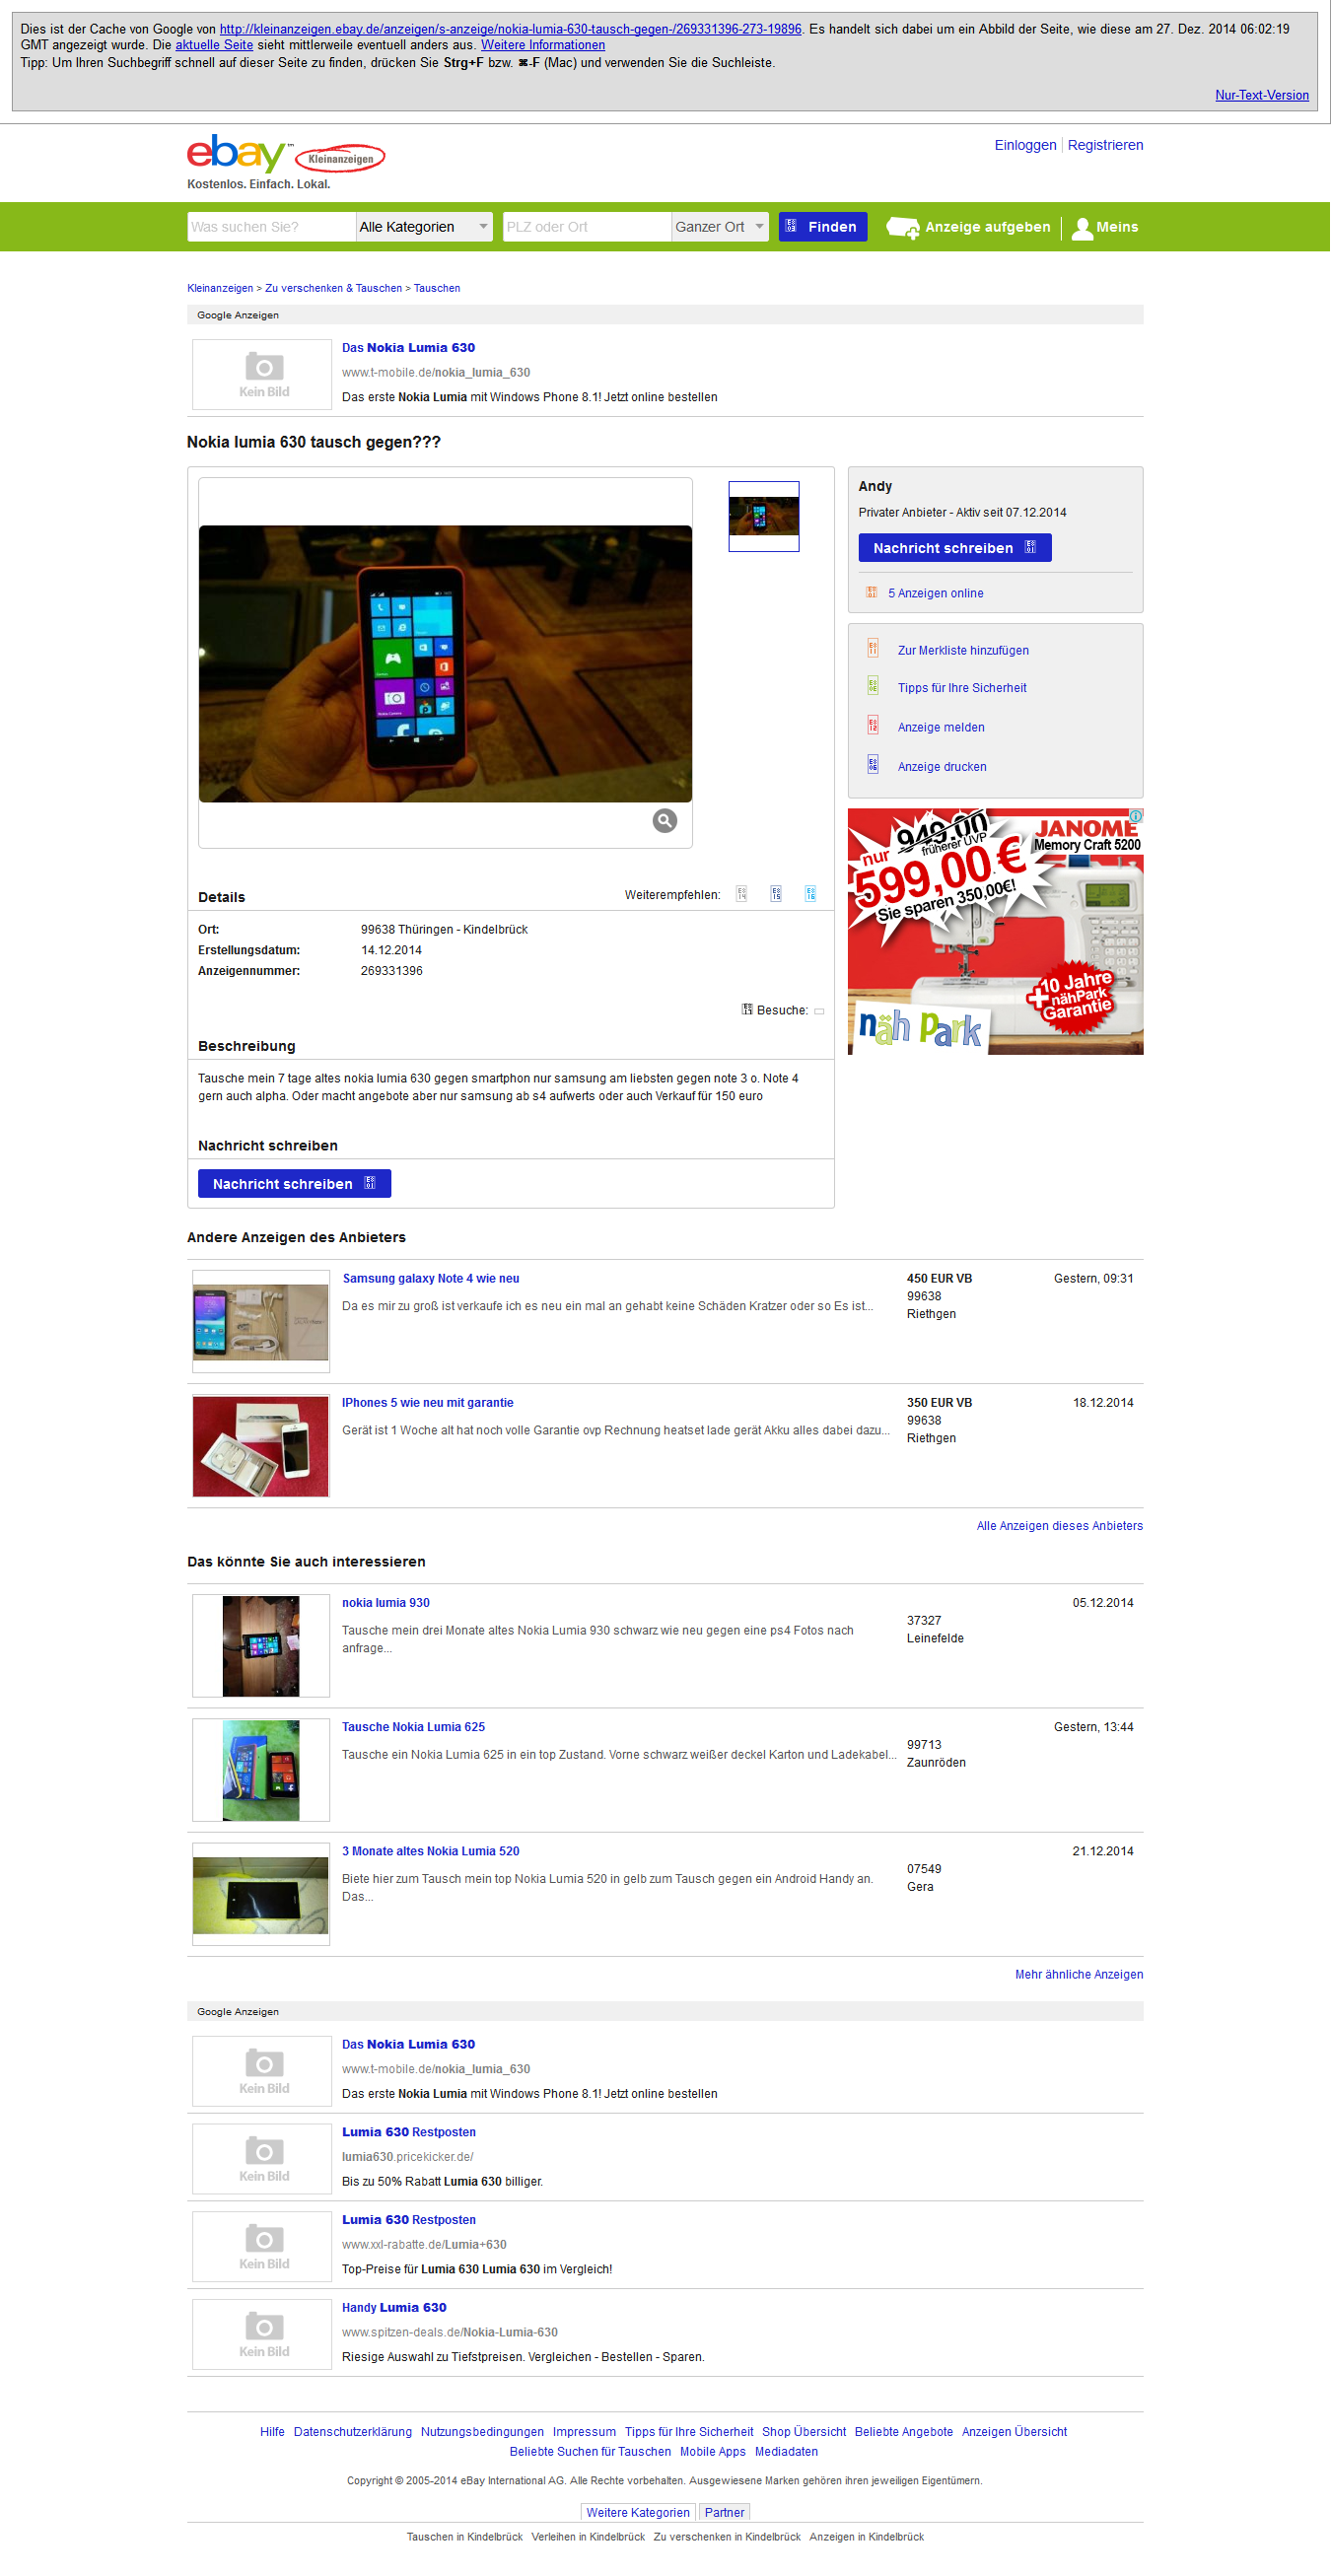Click the Anzeige aufgeben plus icon
1331x2576 pixels.
[x=902, y=228]
